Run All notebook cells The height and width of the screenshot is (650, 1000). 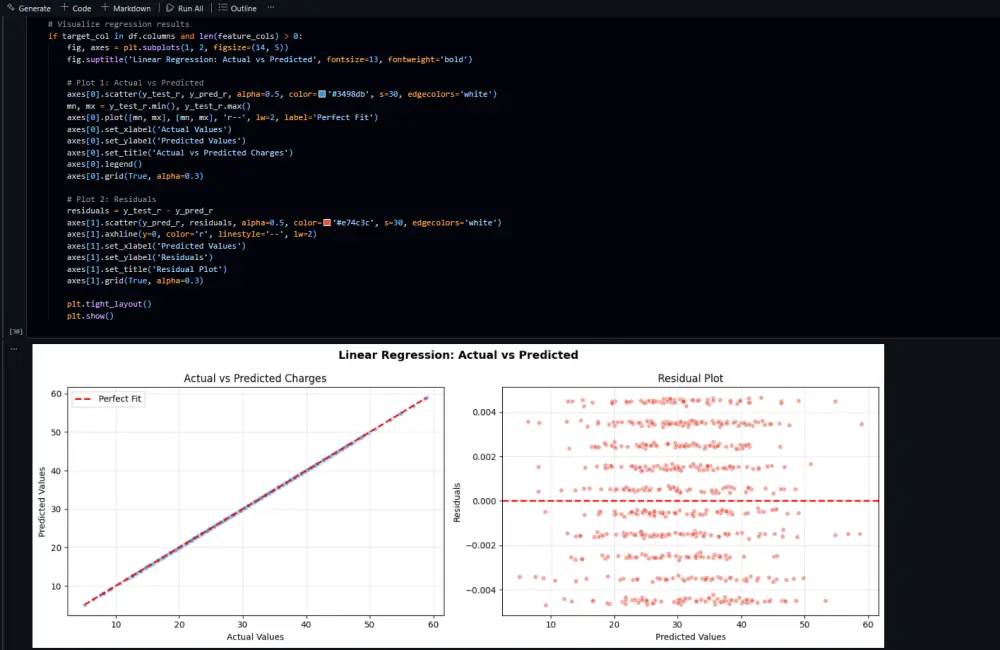click(184, 8)
